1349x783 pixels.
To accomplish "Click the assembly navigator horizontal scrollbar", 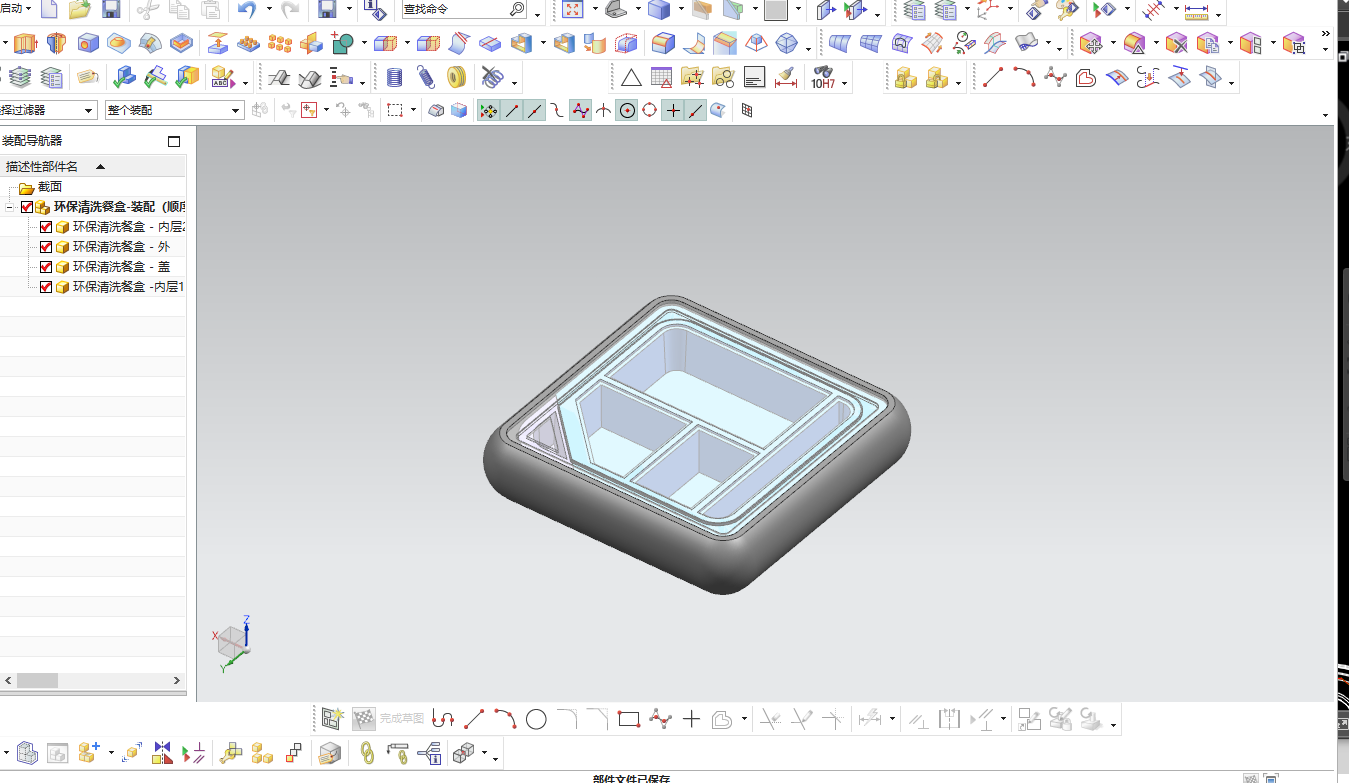I will [93, 680].
